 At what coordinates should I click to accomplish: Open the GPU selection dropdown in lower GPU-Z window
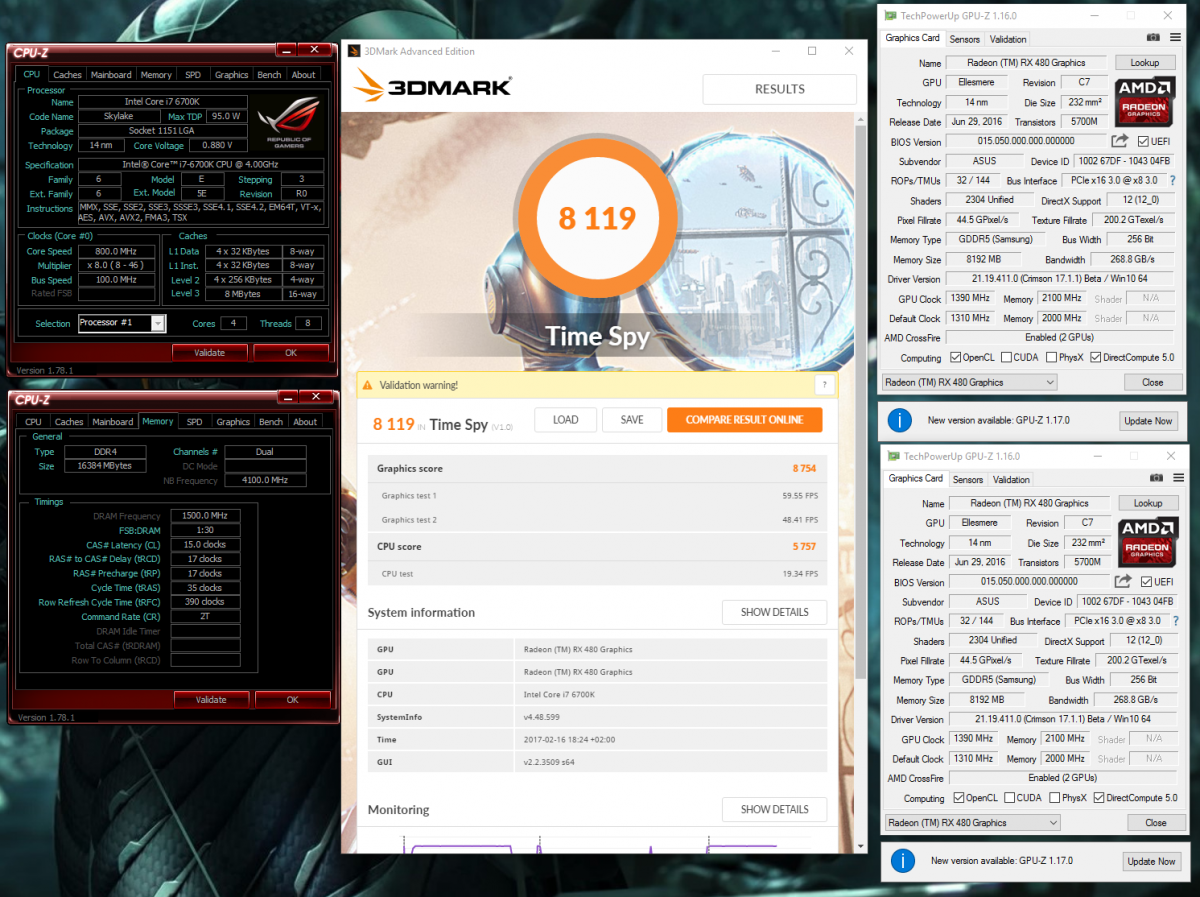click(972, 823)
